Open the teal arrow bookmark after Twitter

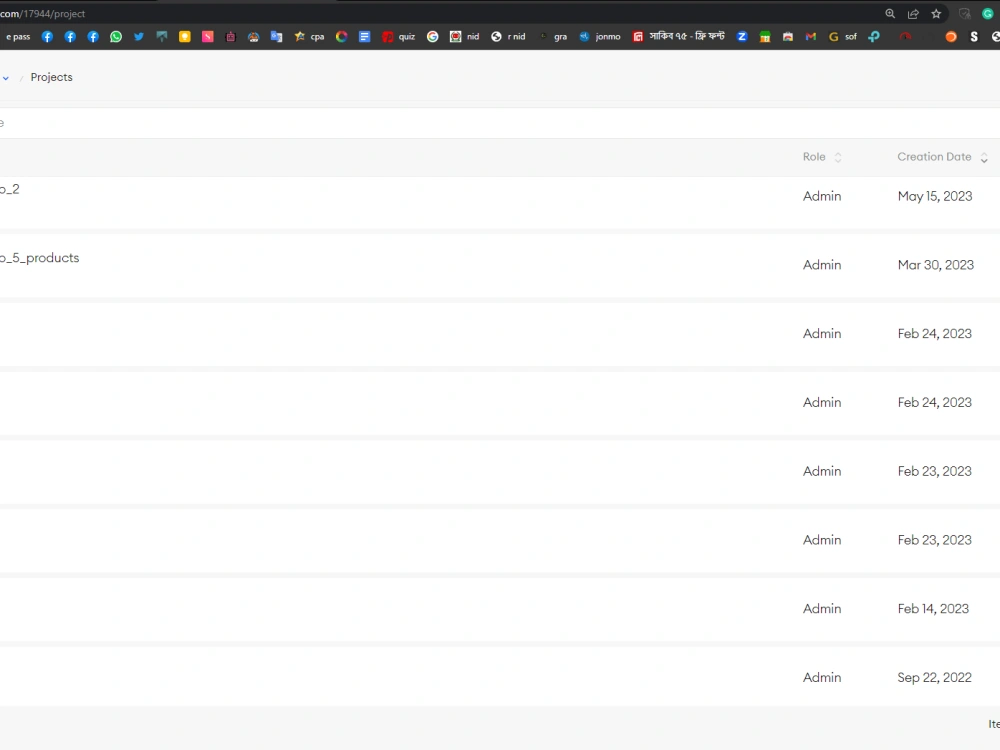click(x=161, y=36)
